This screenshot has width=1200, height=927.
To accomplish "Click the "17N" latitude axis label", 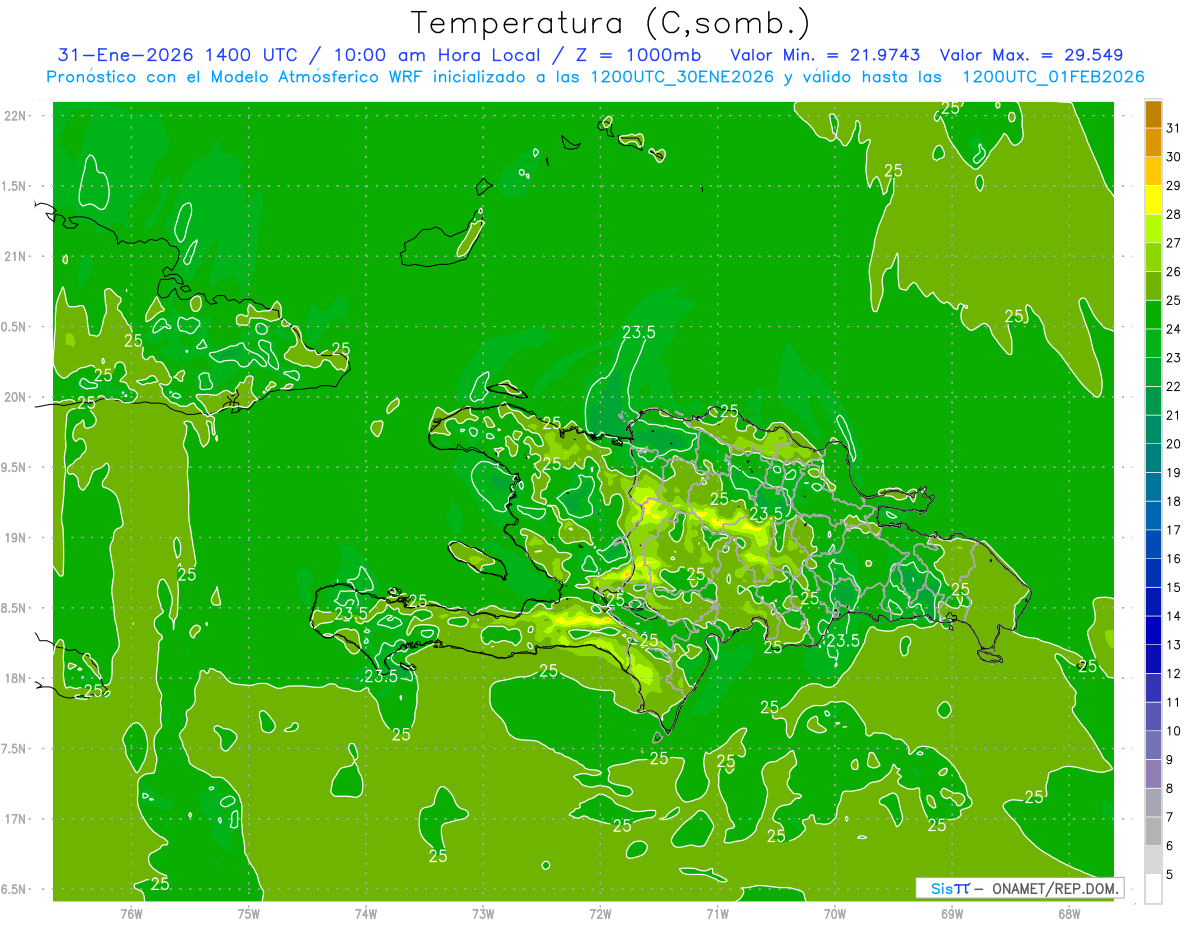I will point(15,819).
